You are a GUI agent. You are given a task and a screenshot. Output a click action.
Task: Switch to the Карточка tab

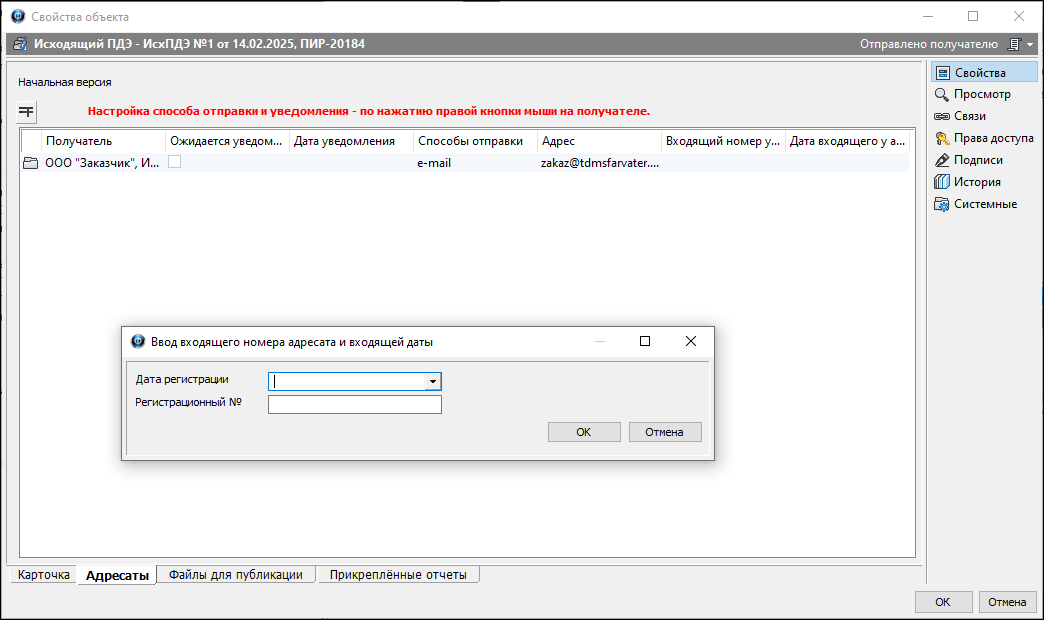click(44, 575)
